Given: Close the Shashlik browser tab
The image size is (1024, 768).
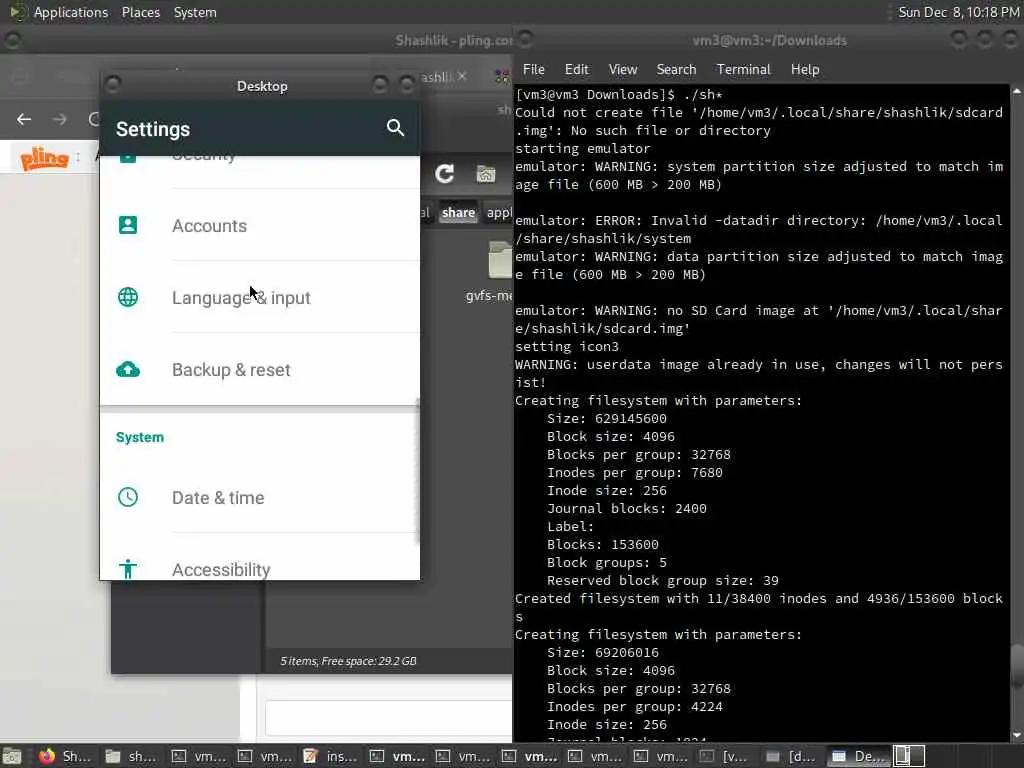Looking at the screenshot, I should click(462, 76).
